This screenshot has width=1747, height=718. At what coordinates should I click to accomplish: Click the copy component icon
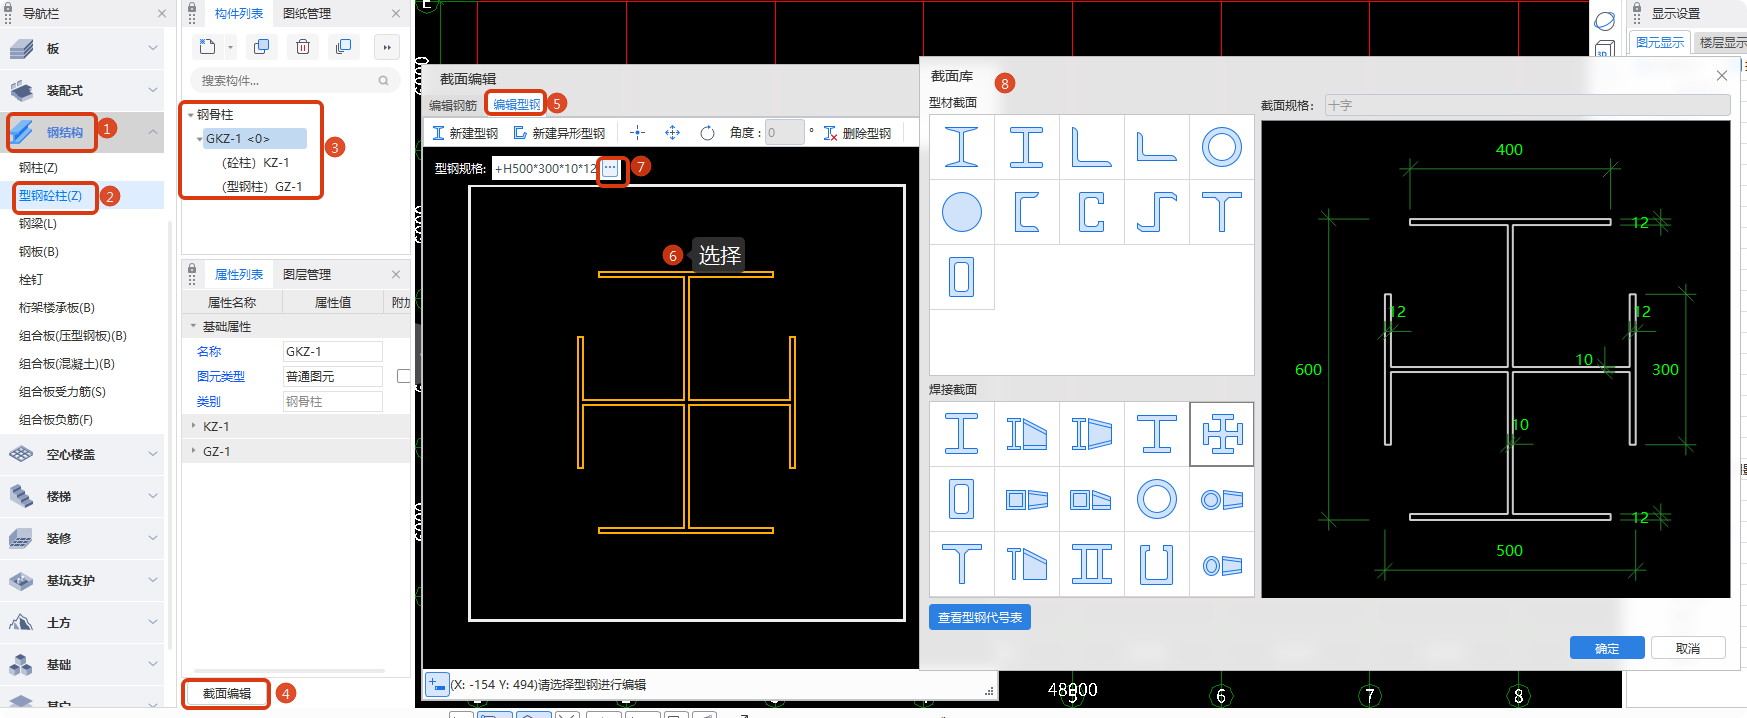(262, 47)
